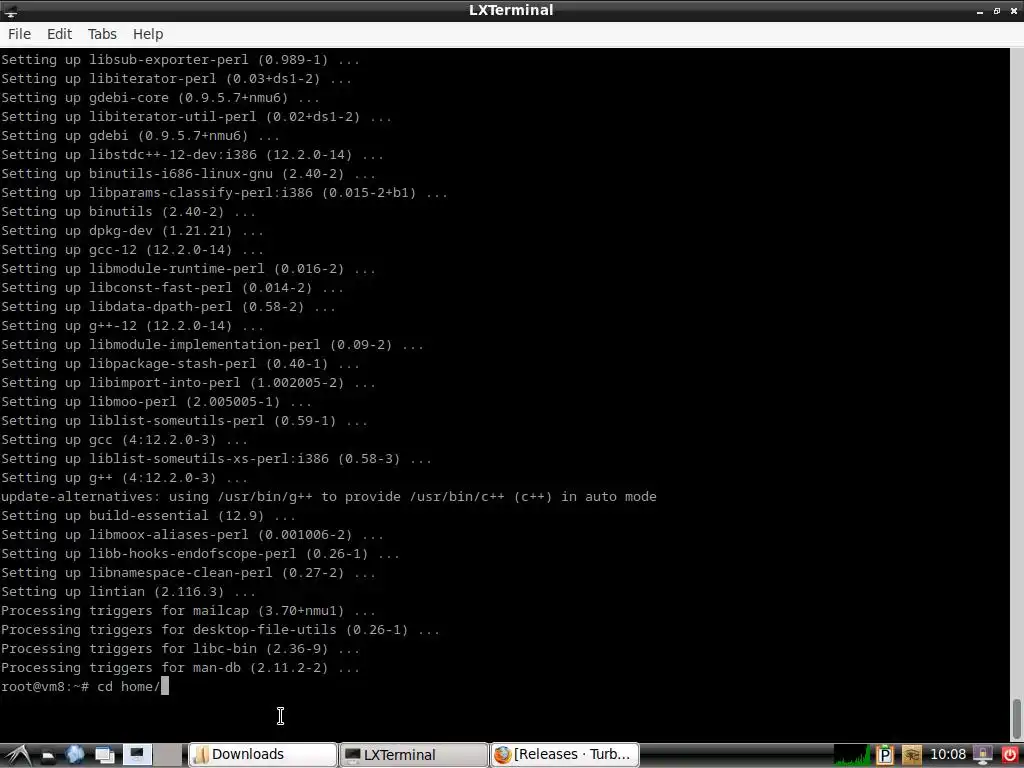Open the File menu
Image resolution: width=1024 pixels, height=768 pixels.
[20, 34]
